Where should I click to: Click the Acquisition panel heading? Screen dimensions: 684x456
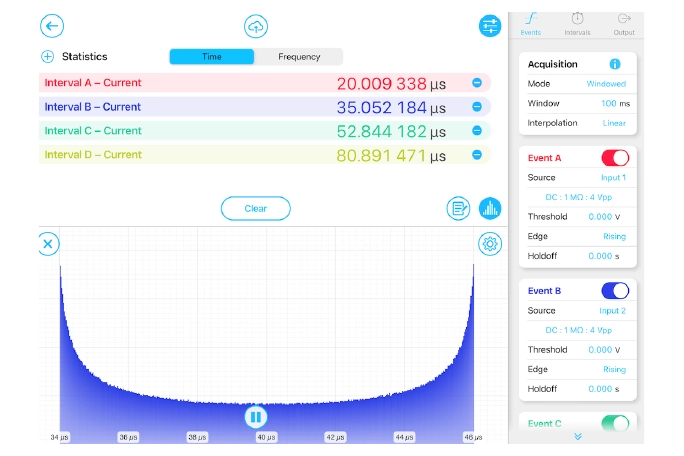coord(552,64)
